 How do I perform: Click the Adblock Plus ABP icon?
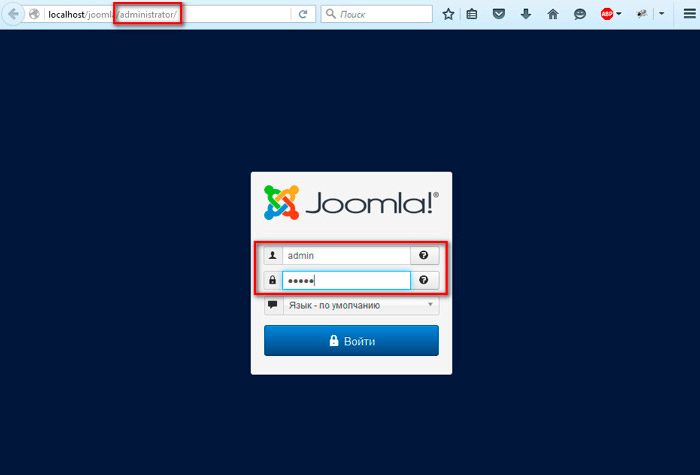tap(607, 14)
